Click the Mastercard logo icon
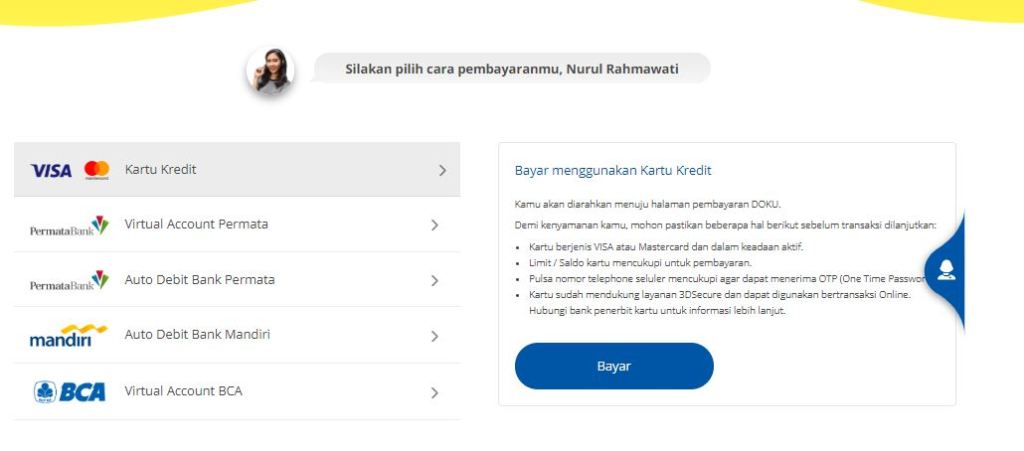This screenshot has height=451, width=1024. pos(97,170)
